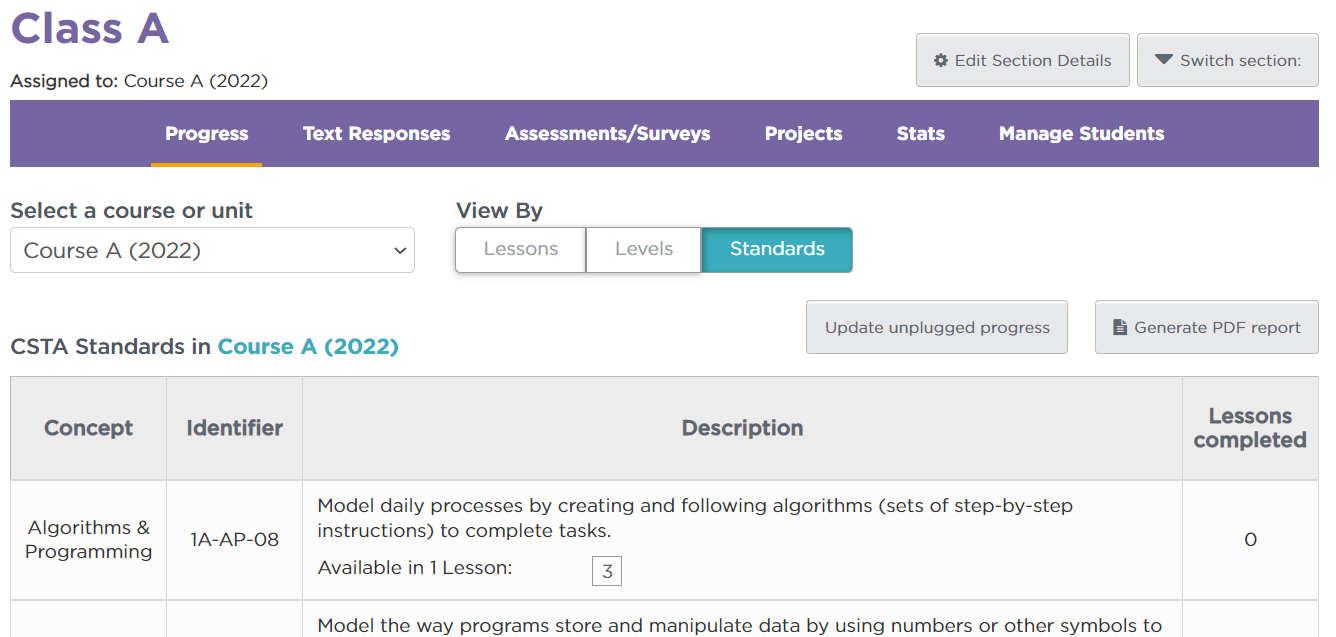Open the Switch section dropdown
The width and height of the screenshot is (1336, 637).
click(x=1227, y=60)
